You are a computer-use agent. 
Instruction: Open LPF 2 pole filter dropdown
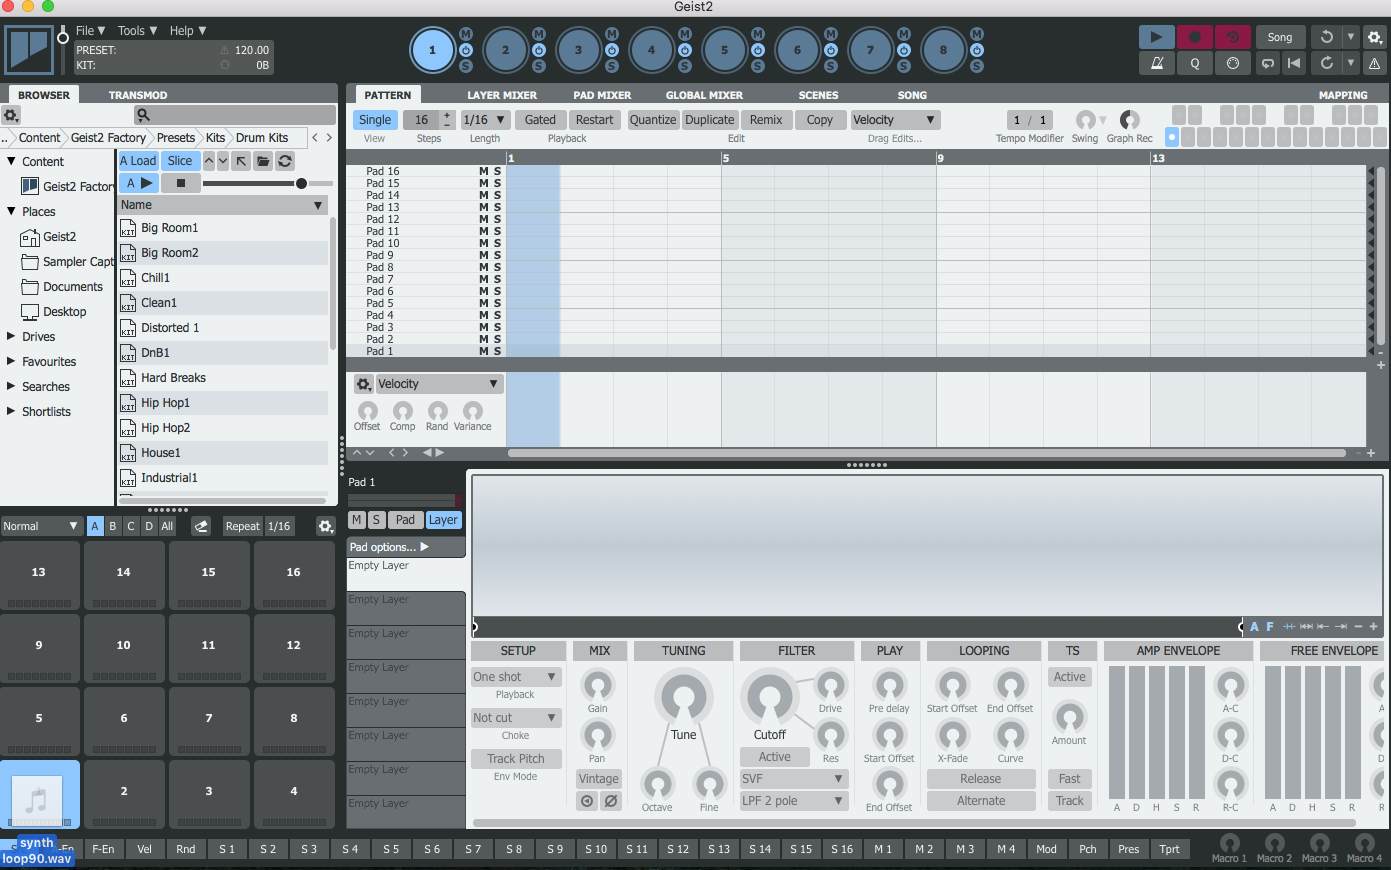(794, 801)
